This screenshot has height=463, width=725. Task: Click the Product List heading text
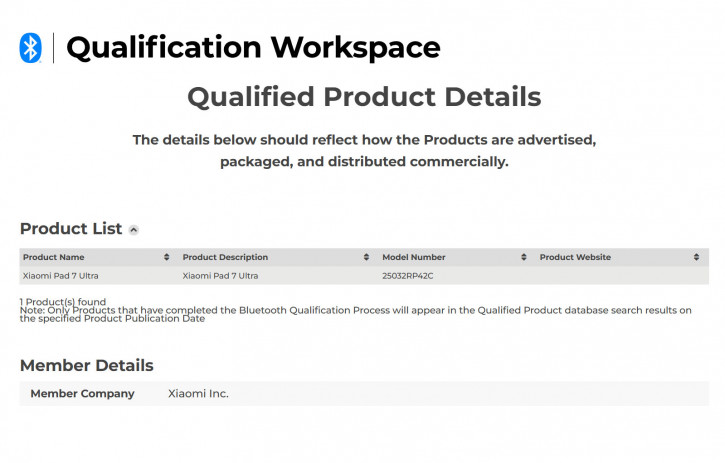tap(71, 228)
